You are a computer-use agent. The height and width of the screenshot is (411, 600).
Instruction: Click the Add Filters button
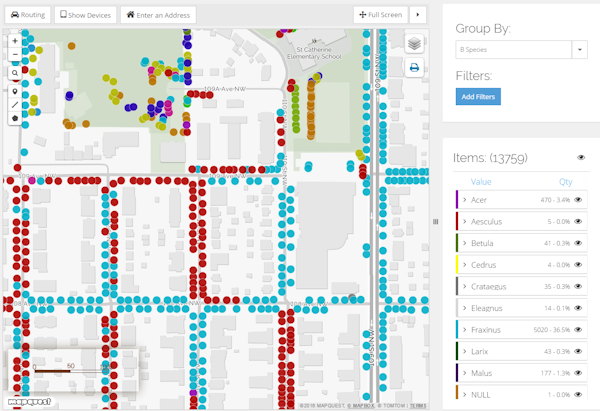(x=478, y=97)
